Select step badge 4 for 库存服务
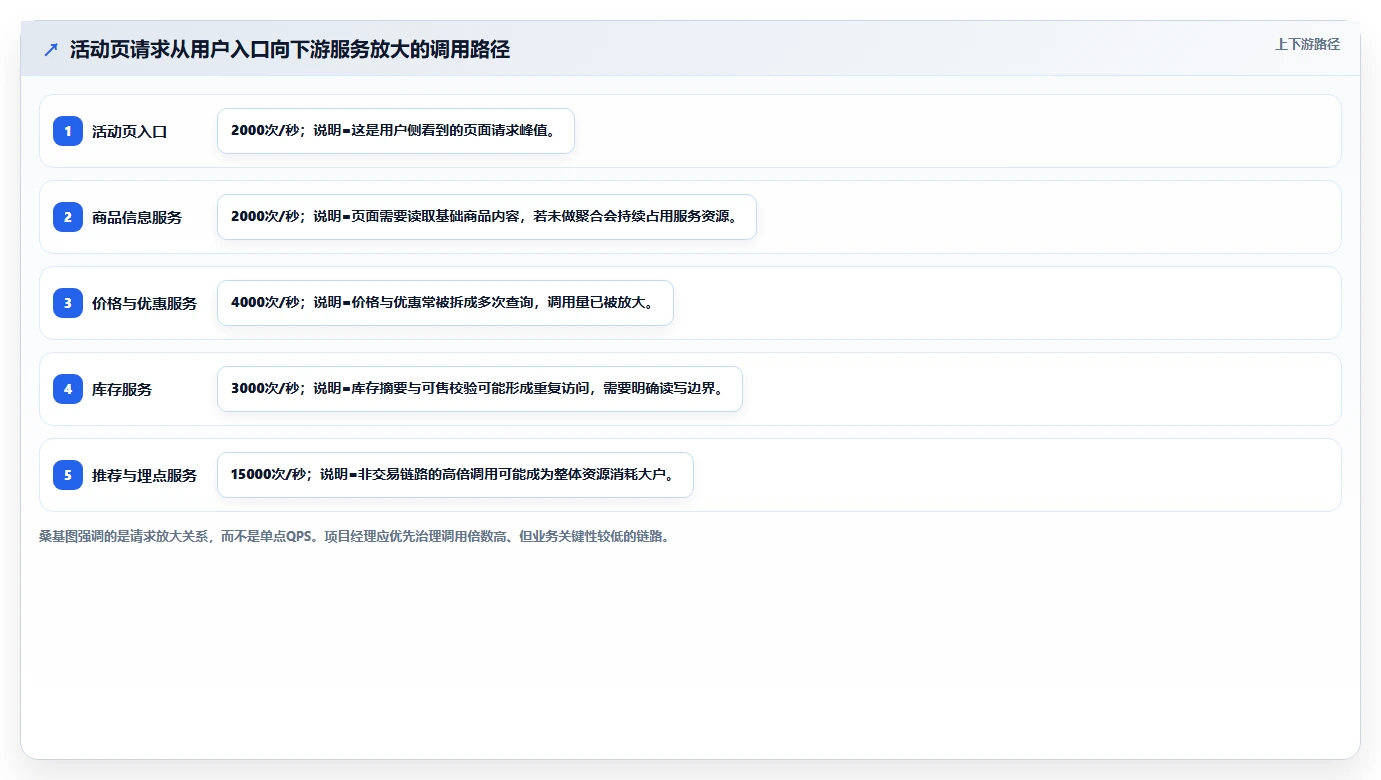This screenshot has width=1381, height=780. (68, 389)
